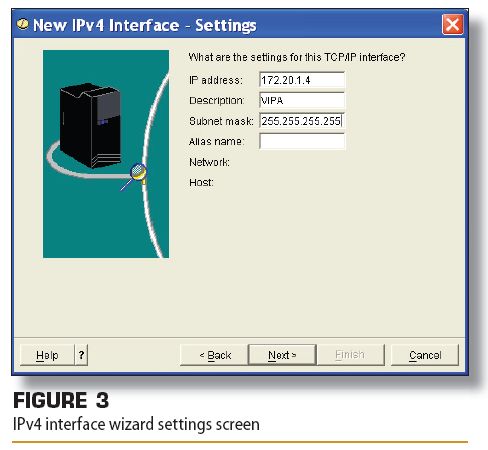
Task: Click in the Description field containing VIPA
Action: pos(302,100)
